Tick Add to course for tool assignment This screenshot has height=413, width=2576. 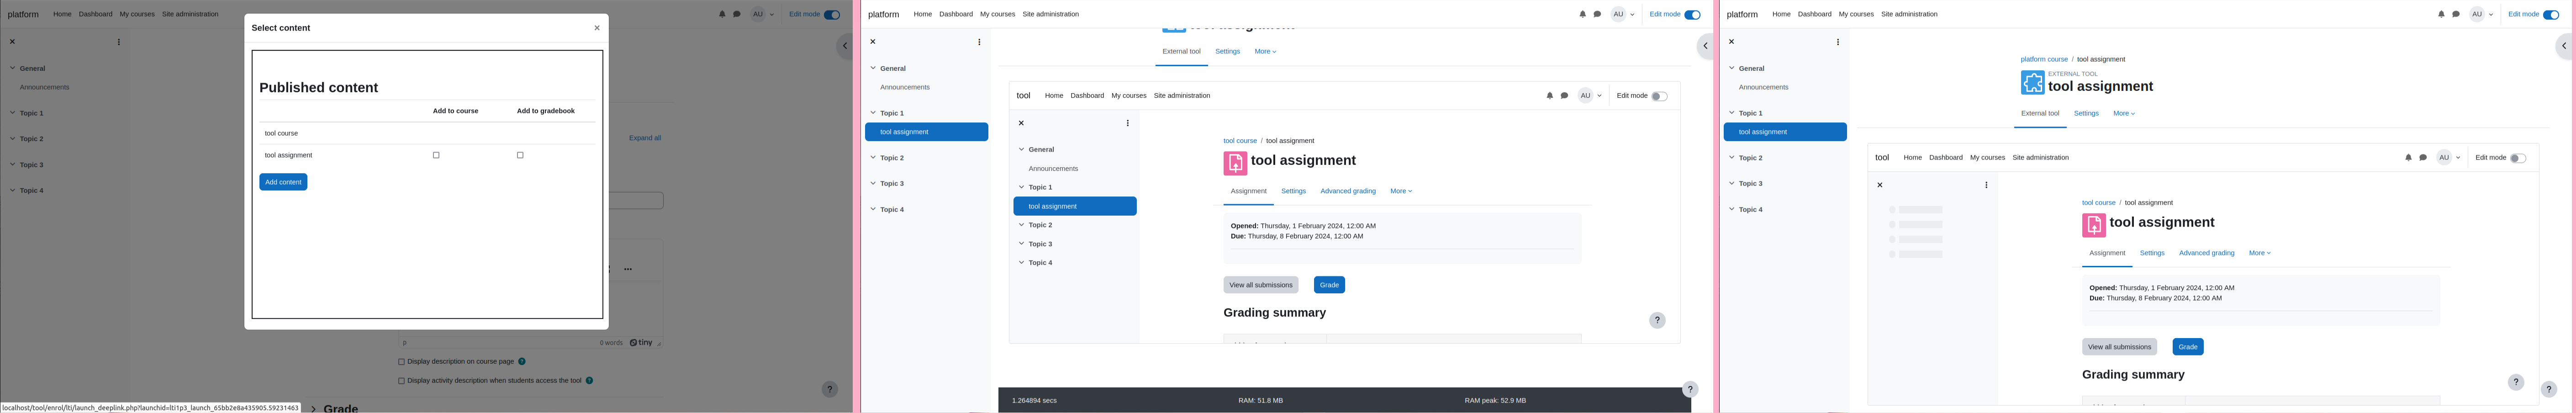pyautogui.click(x=436, y=155)
